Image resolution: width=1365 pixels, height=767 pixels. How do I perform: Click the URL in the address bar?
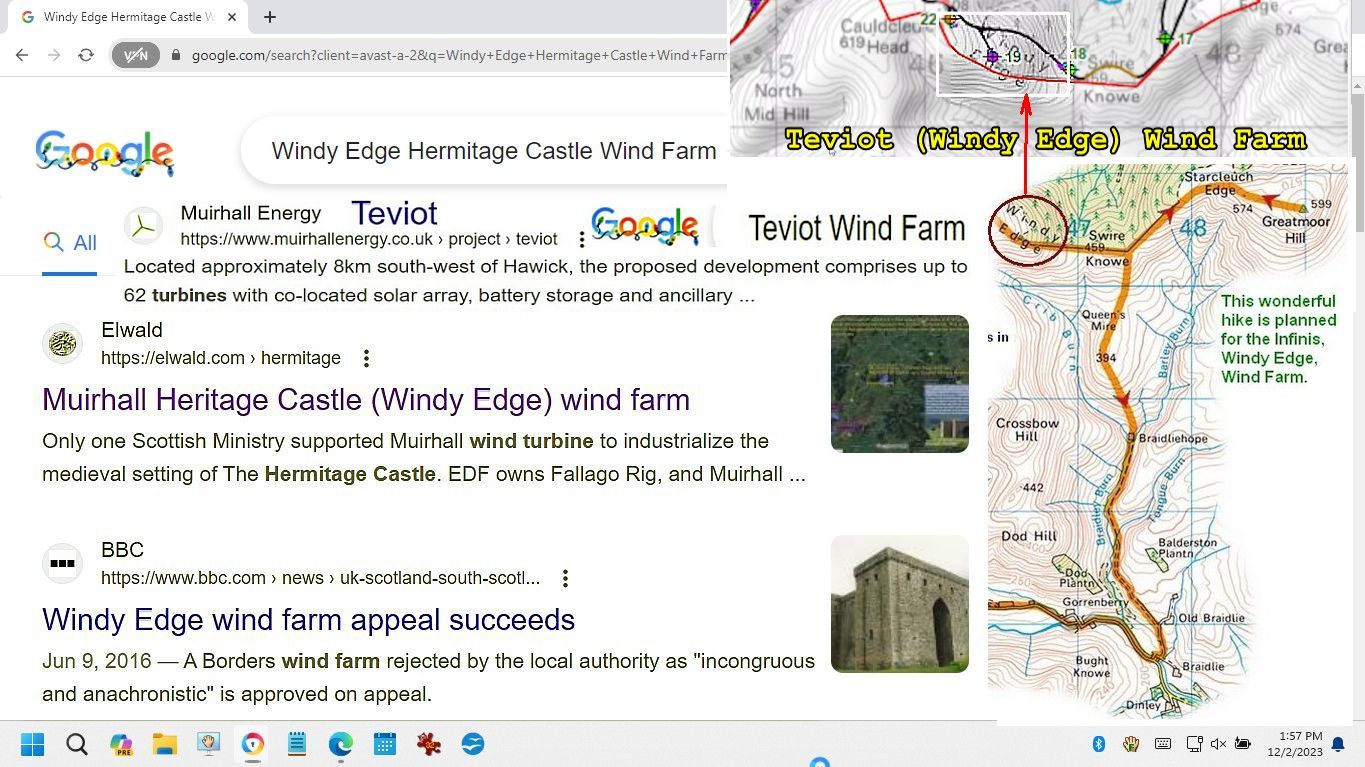tap(459, 55)
